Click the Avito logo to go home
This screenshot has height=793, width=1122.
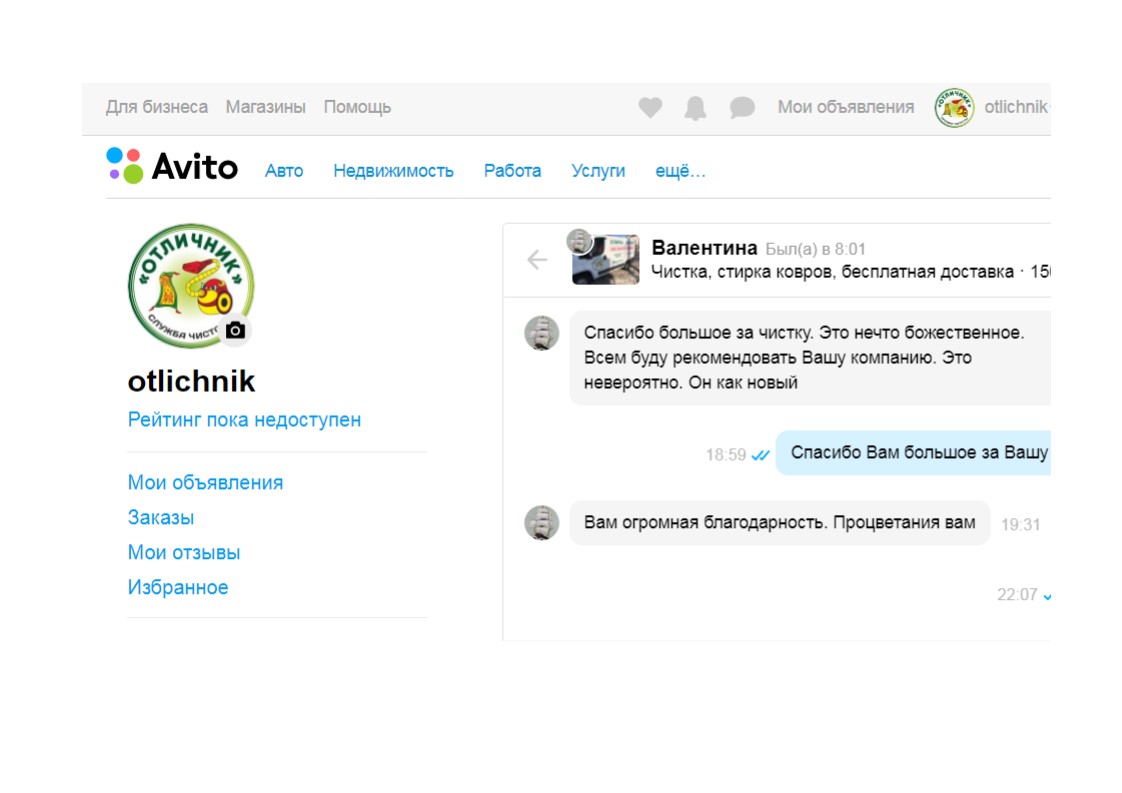click(x=172, y=167)
